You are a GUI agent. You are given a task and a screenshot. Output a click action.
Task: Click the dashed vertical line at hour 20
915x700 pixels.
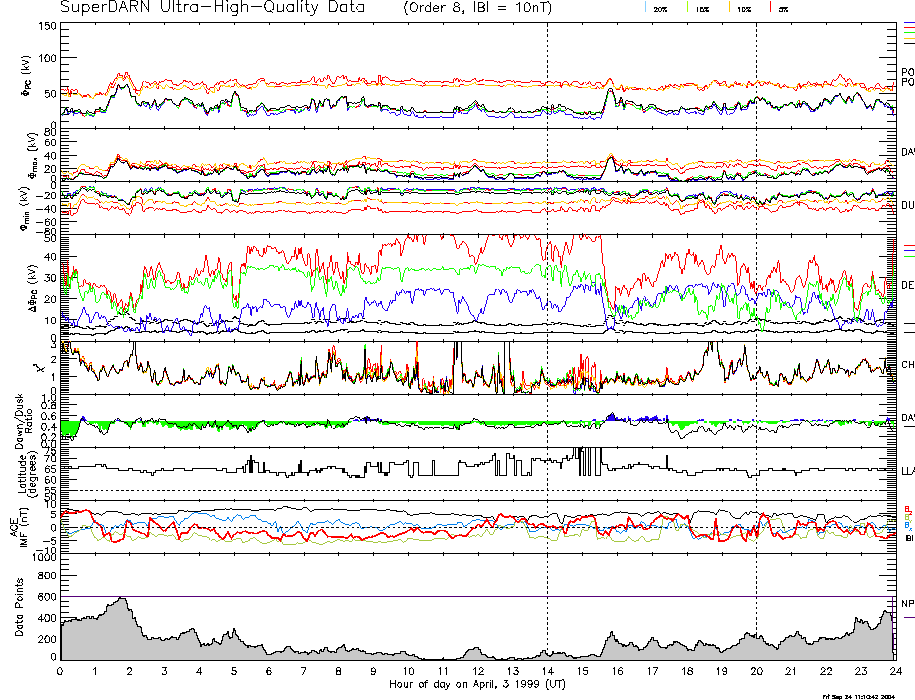tap(756, 300)
